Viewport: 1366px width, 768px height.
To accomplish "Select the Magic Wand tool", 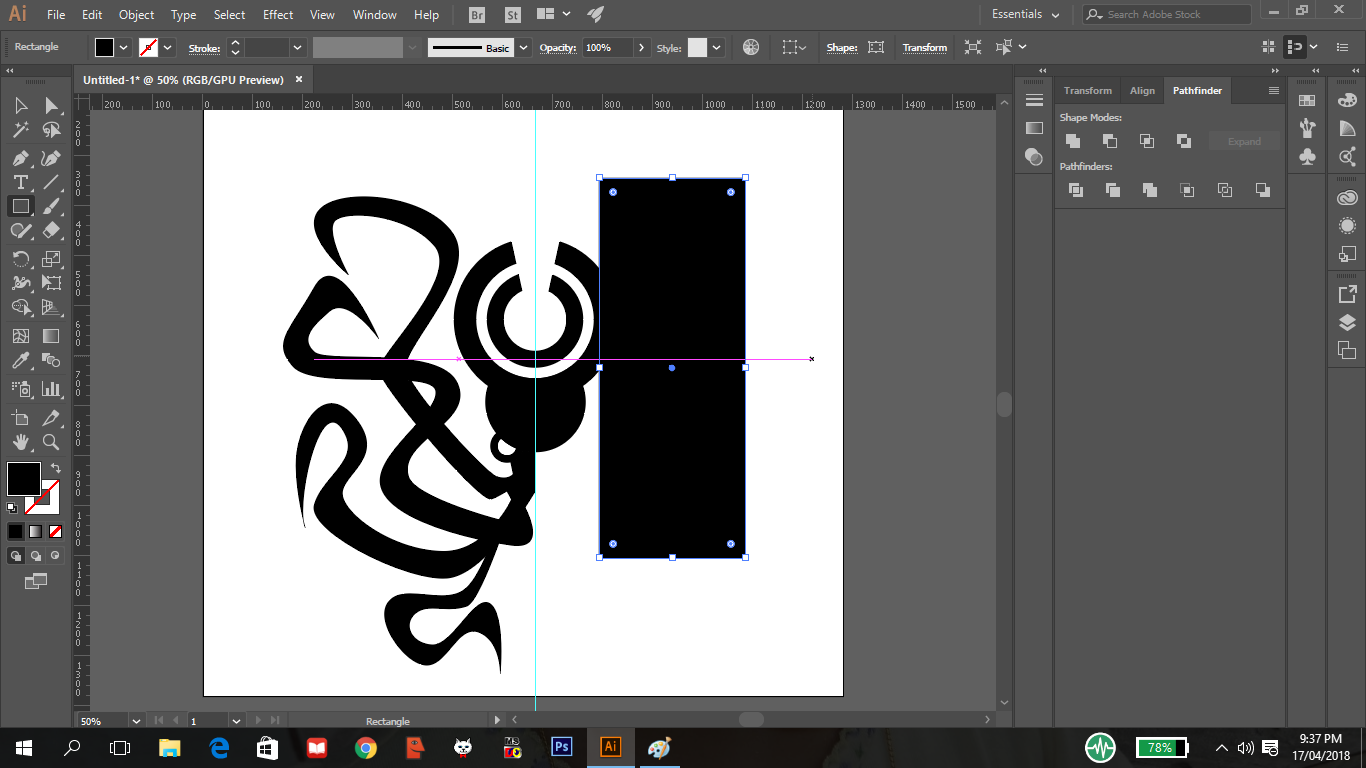I will click(x=20, y=131).
